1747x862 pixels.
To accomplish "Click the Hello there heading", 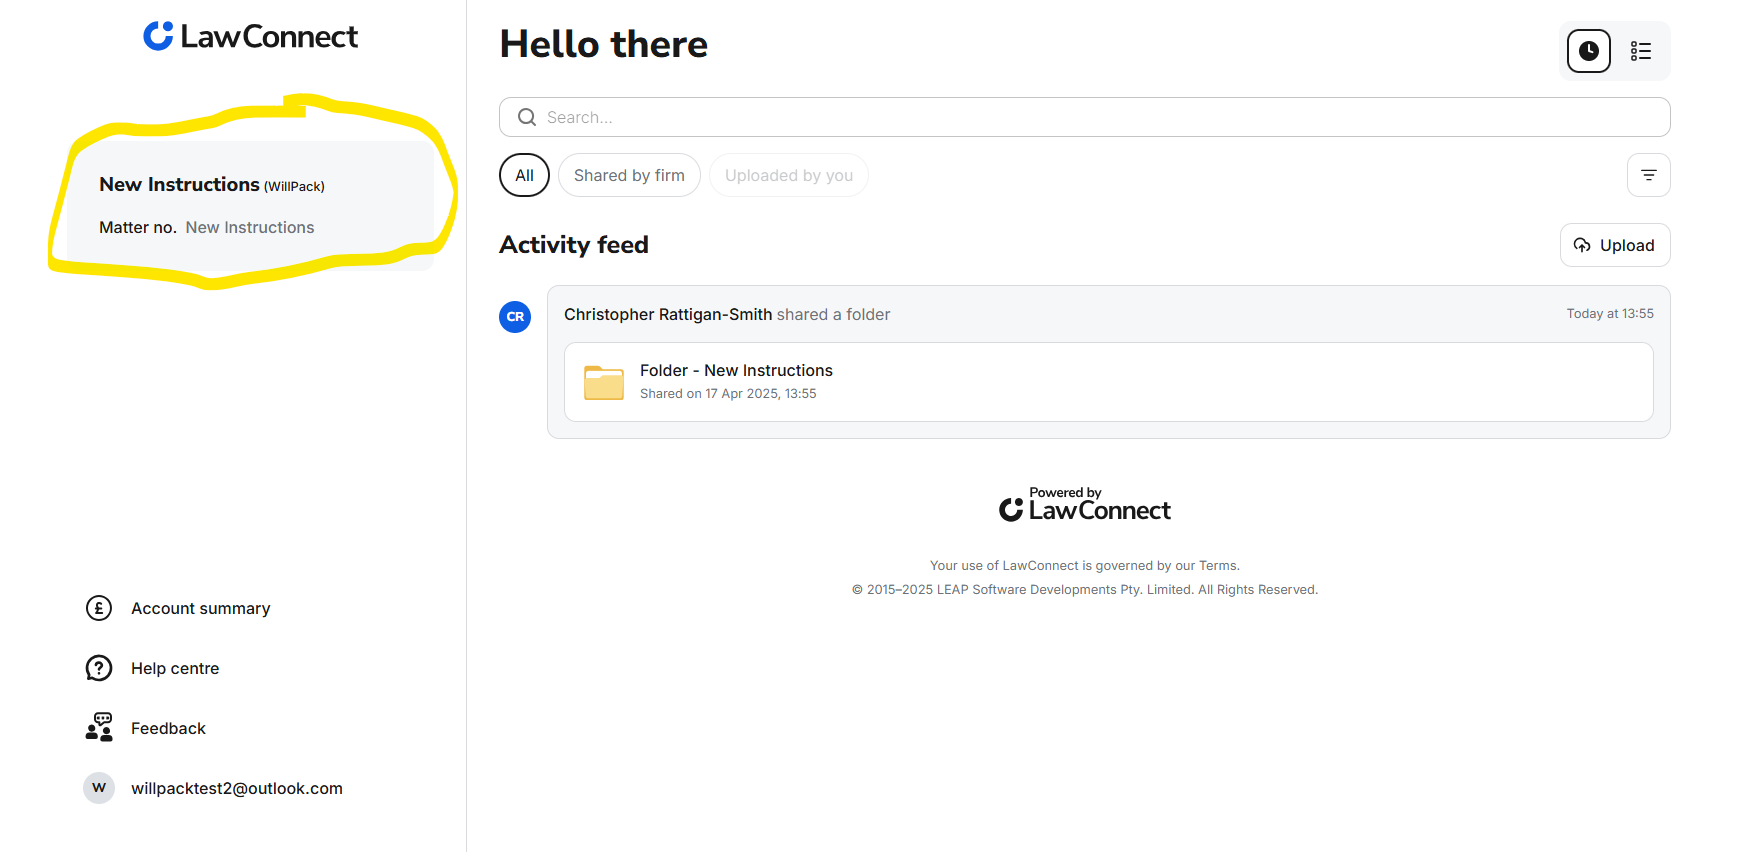I will [604, 44].
